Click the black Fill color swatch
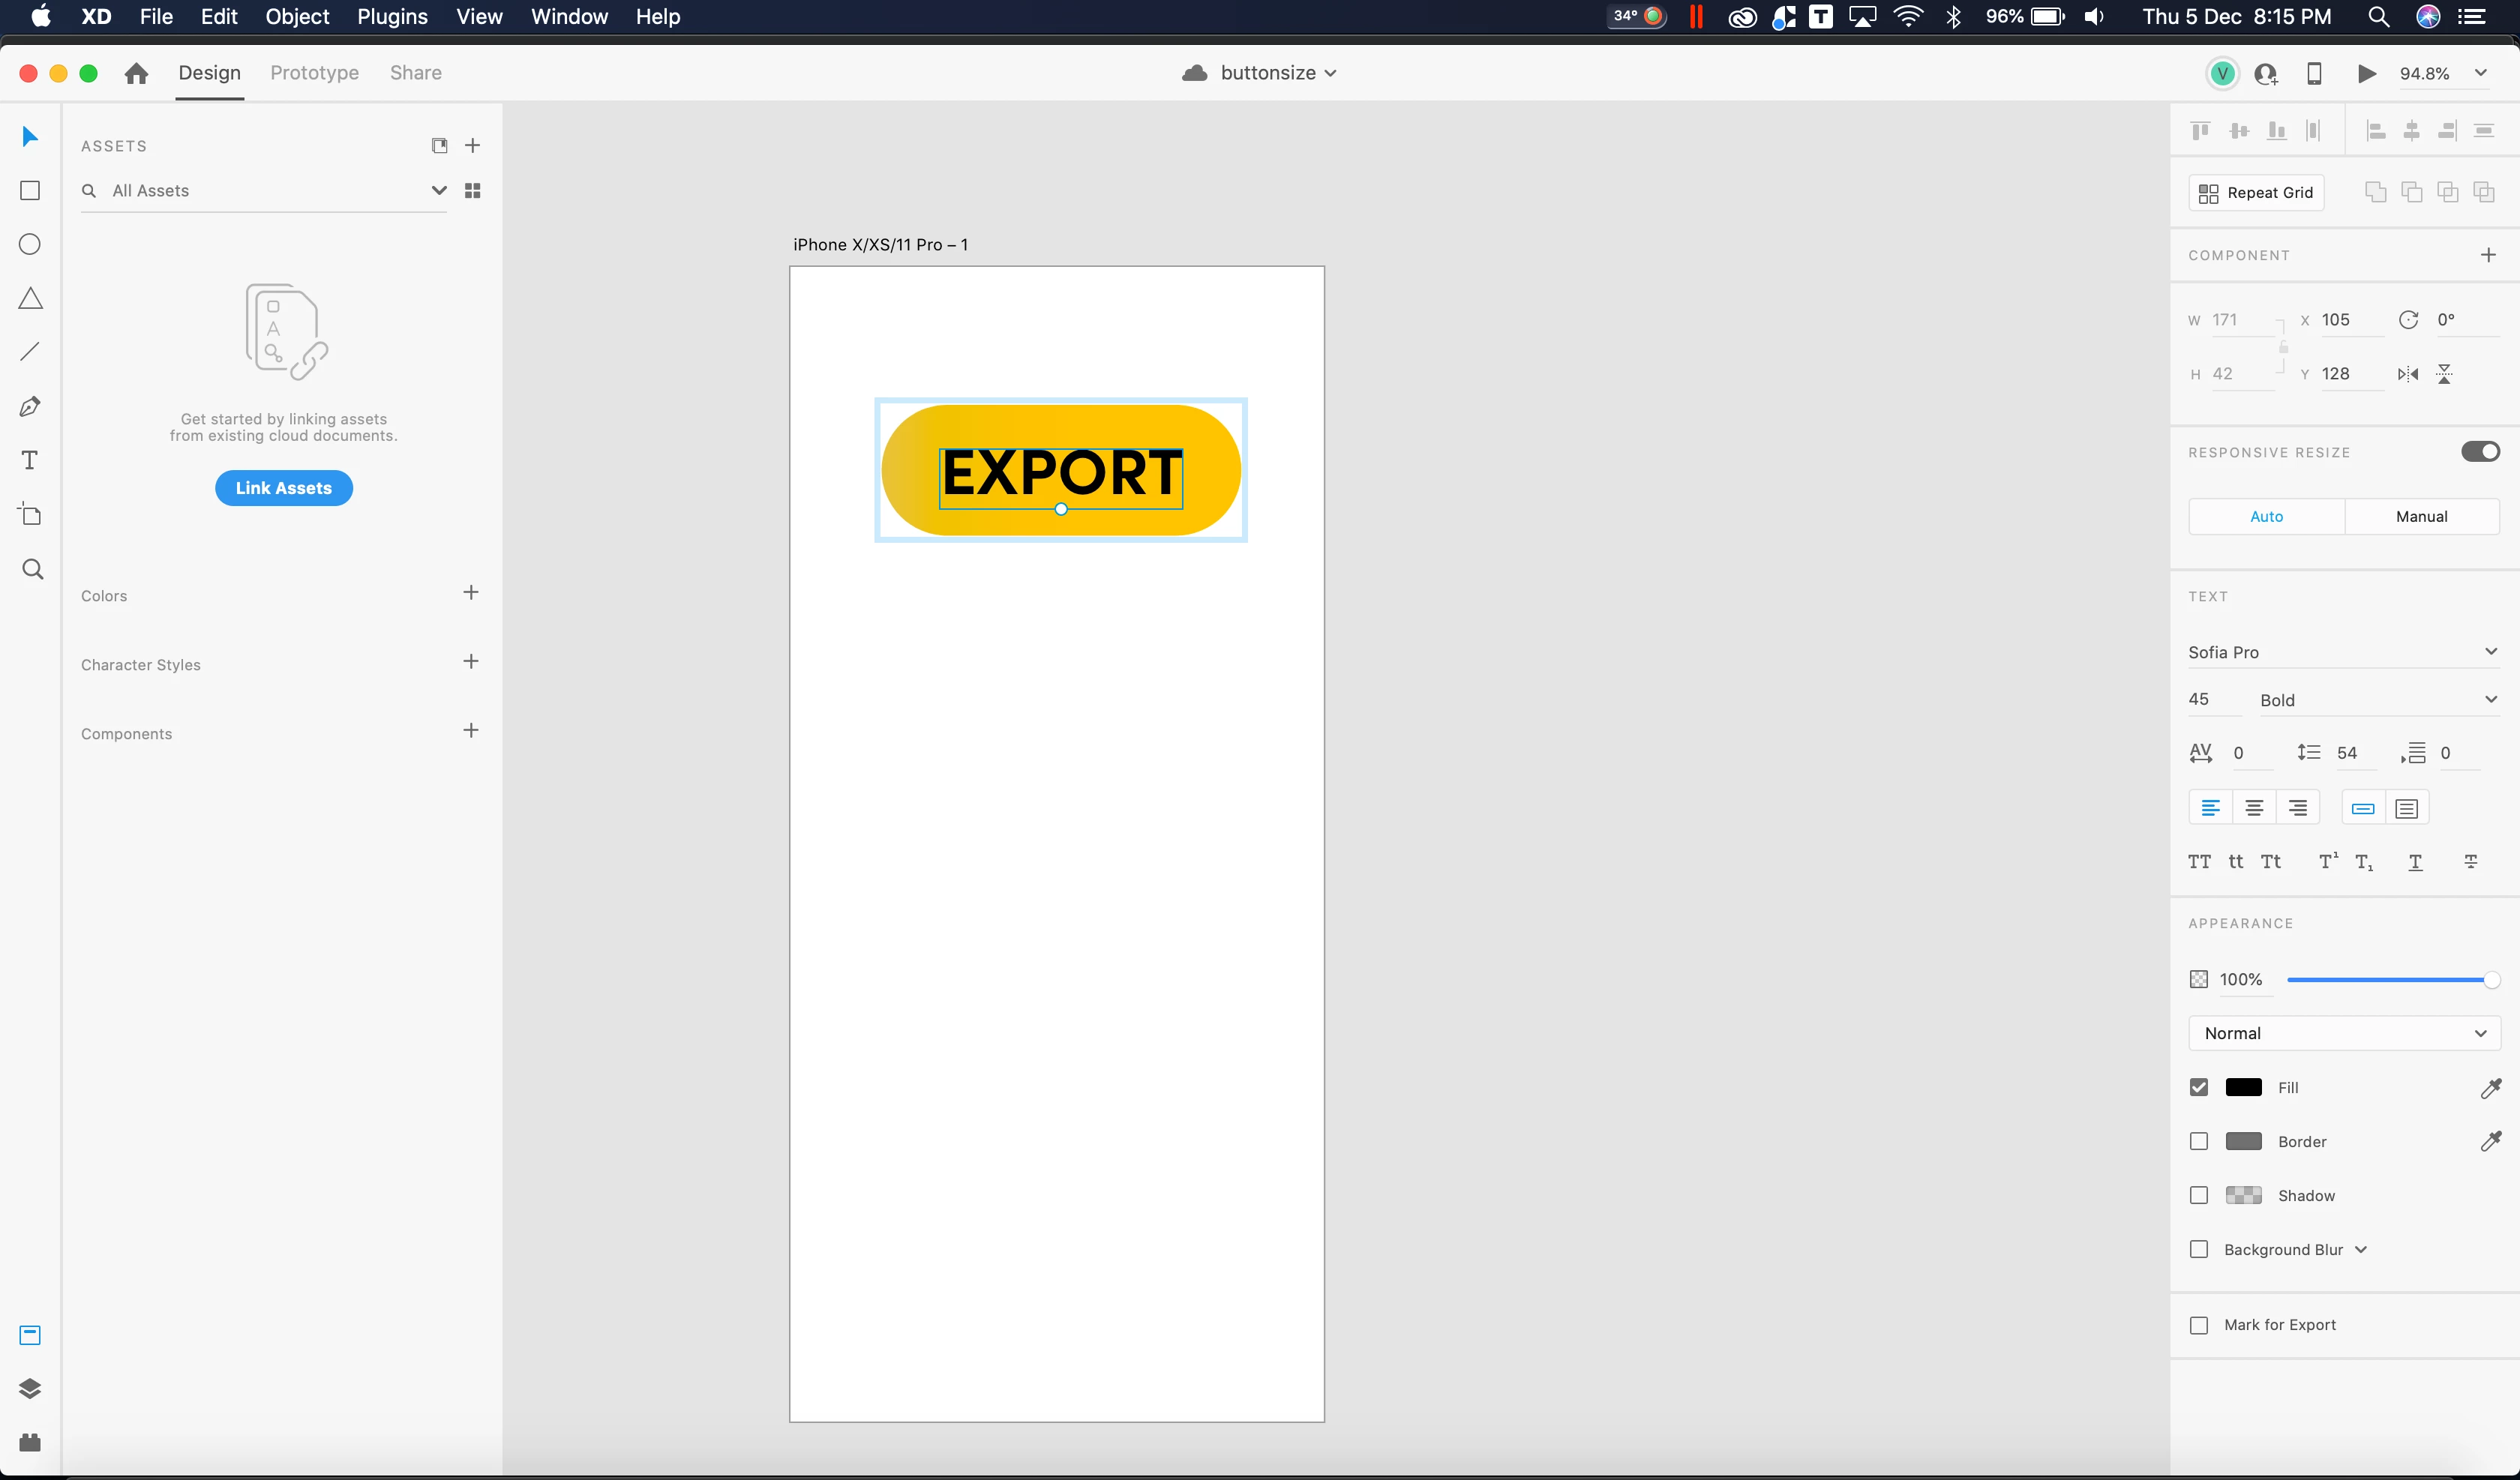Screen dimensions: 2520x1480 coord(2243,1088)
